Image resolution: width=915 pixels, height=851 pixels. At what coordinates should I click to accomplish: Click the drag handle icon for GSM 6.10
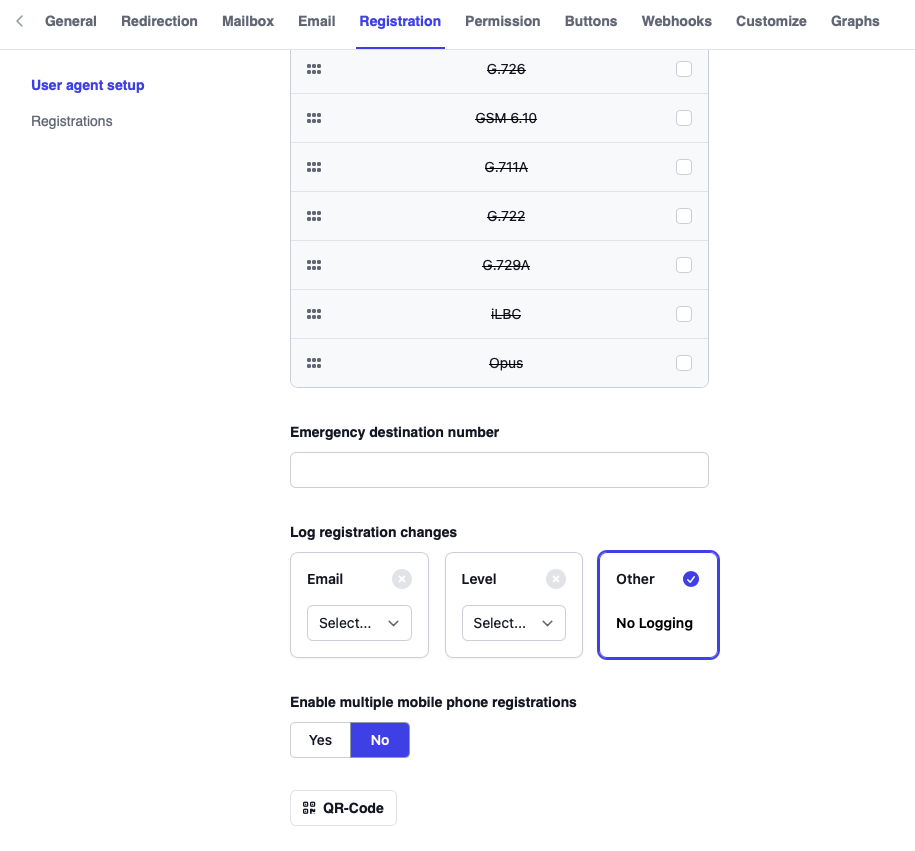coord(314,118)
